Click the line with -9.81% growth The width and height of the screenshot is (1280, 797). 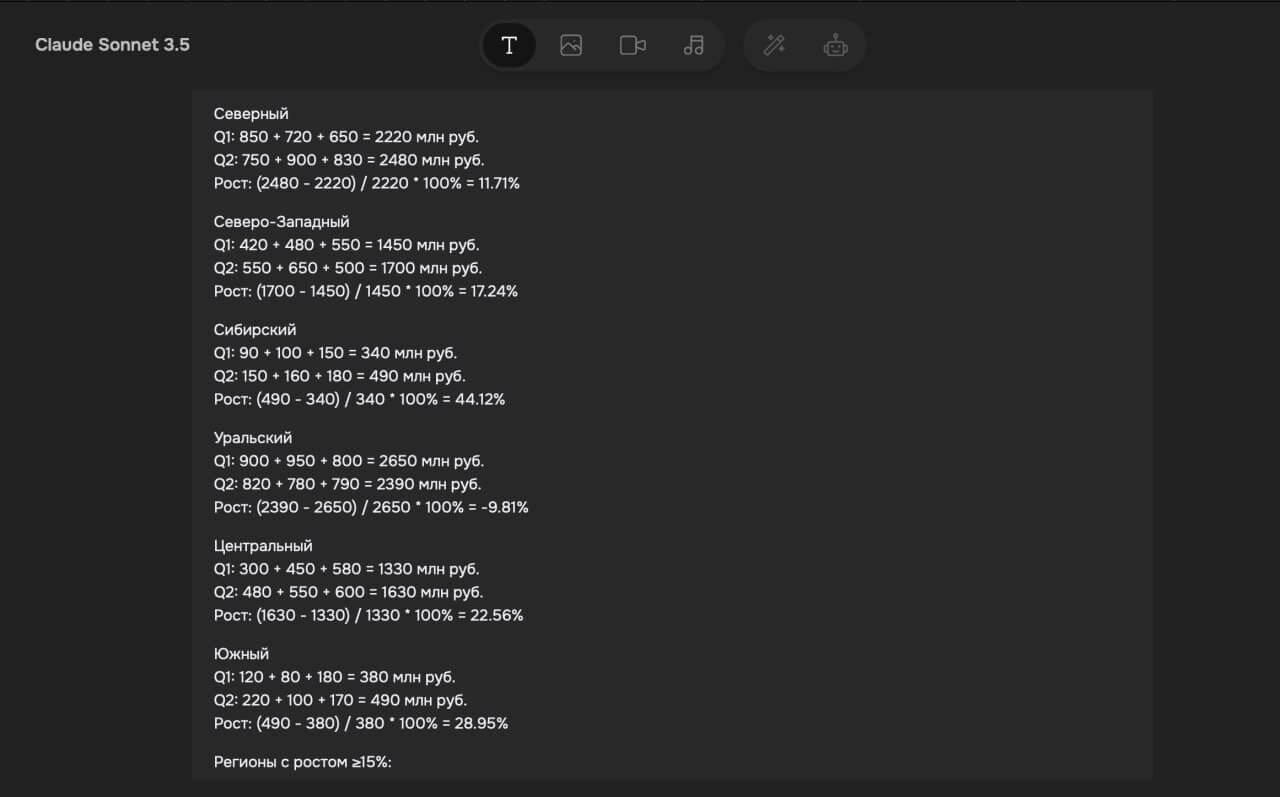371,507
